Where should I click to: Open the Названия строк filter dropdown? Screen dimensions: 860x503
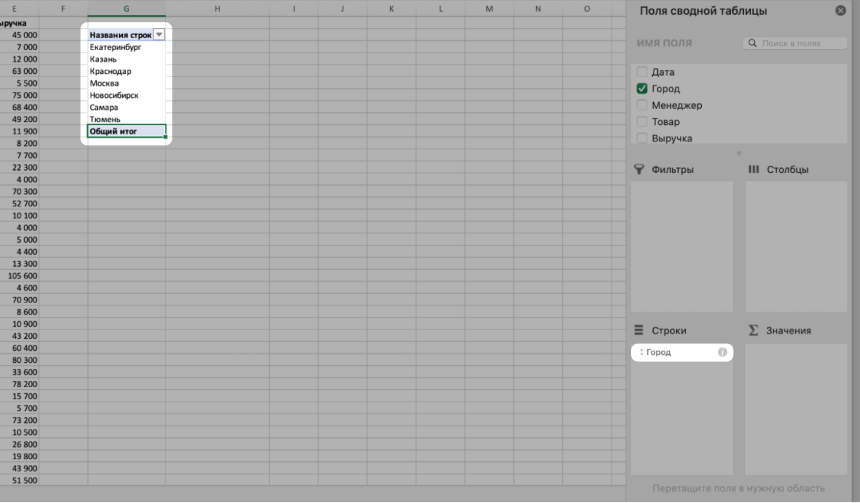pos(159,35)
